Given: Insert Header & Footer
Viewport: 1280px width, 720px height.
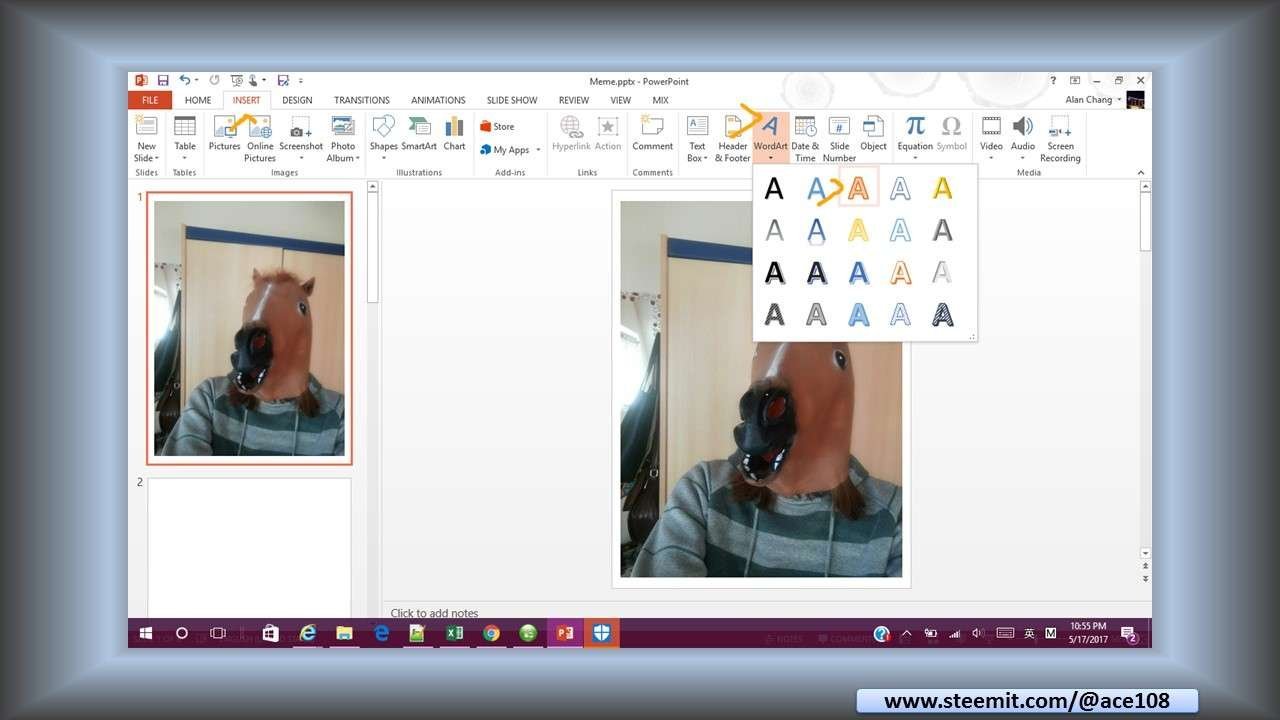Looking at the screenshot, I should tap(732, 138).
